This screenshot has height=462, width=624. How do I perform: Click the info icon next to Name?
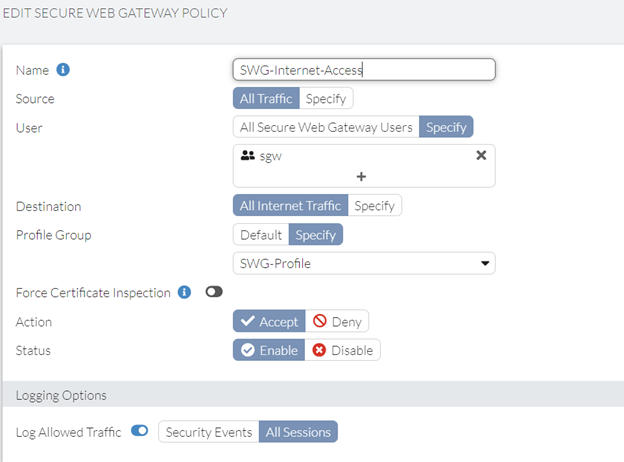pyautogui.click(x=63, y=70)
